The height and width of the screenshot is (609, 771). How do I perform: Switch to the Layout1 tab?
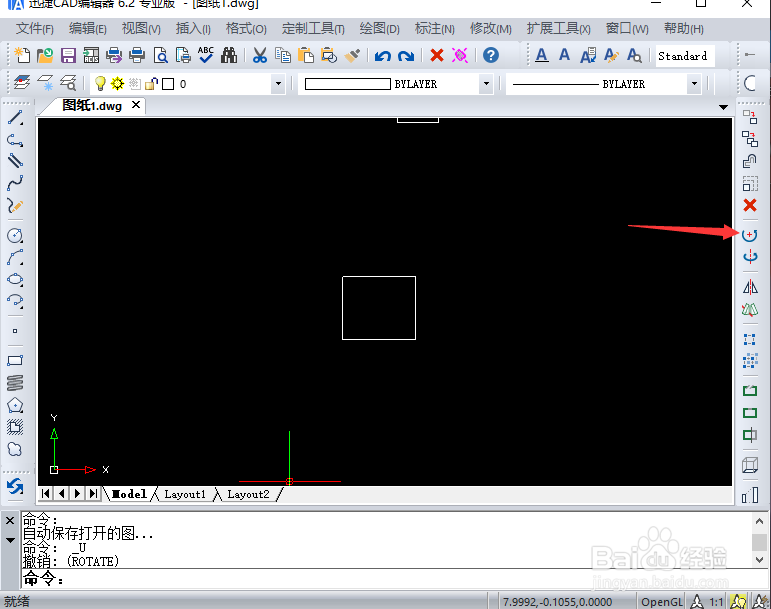point(185,494)
